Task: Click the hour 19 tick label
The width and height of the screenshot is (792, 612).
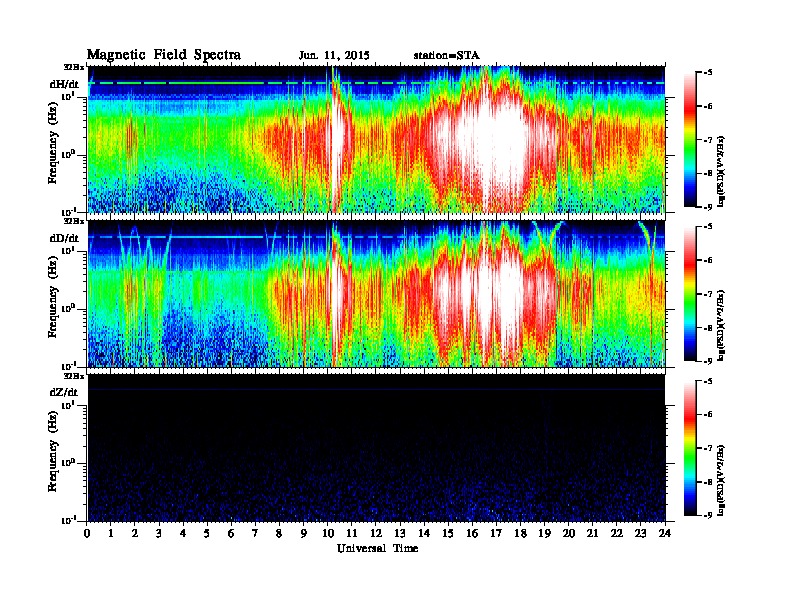Action: [544, 533]
